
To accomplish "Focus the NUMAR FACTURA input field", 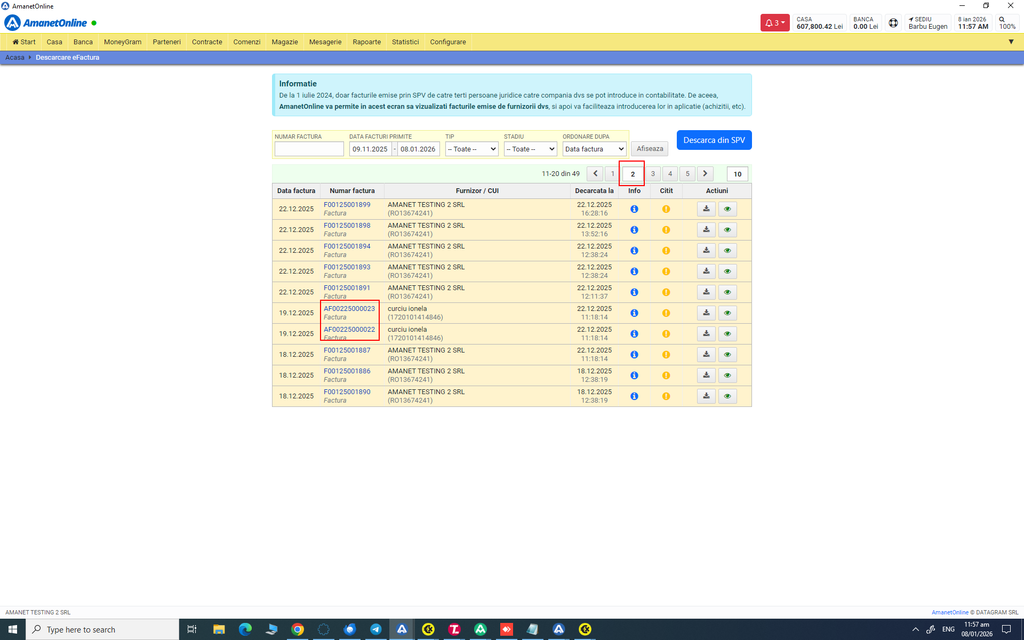I will pos(309,149).
